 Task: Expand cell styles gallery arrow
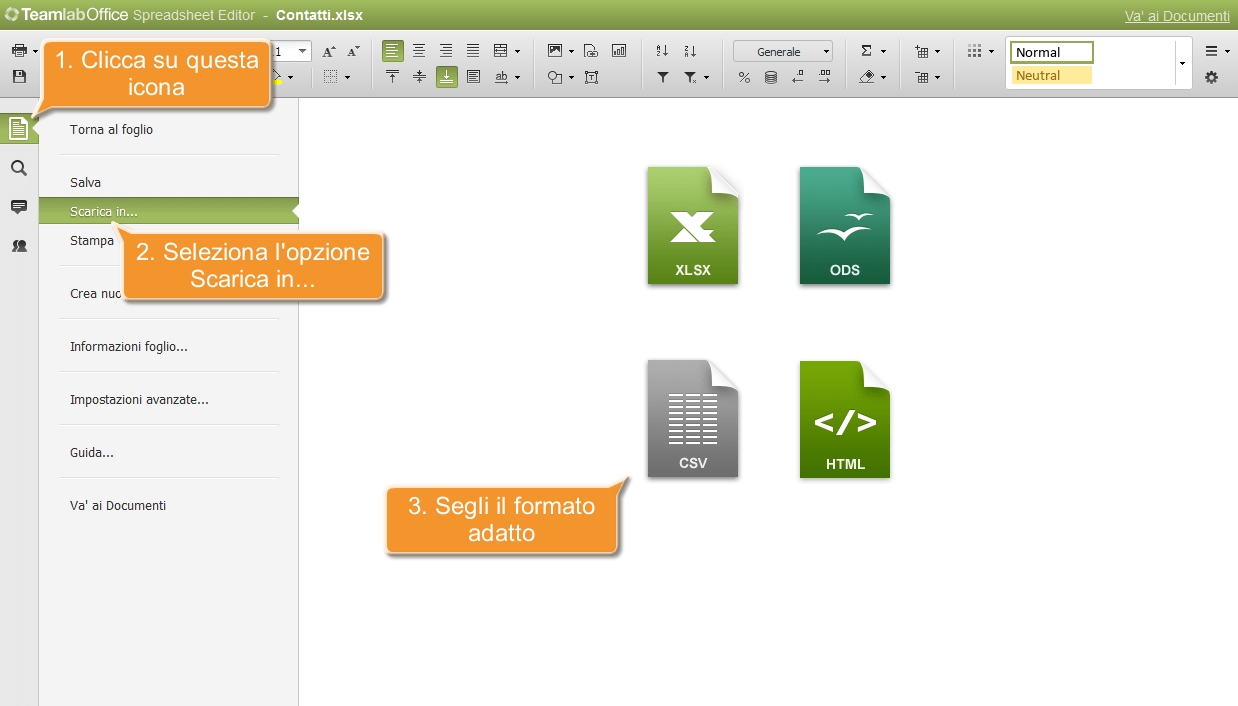[x=1182, y=64]
